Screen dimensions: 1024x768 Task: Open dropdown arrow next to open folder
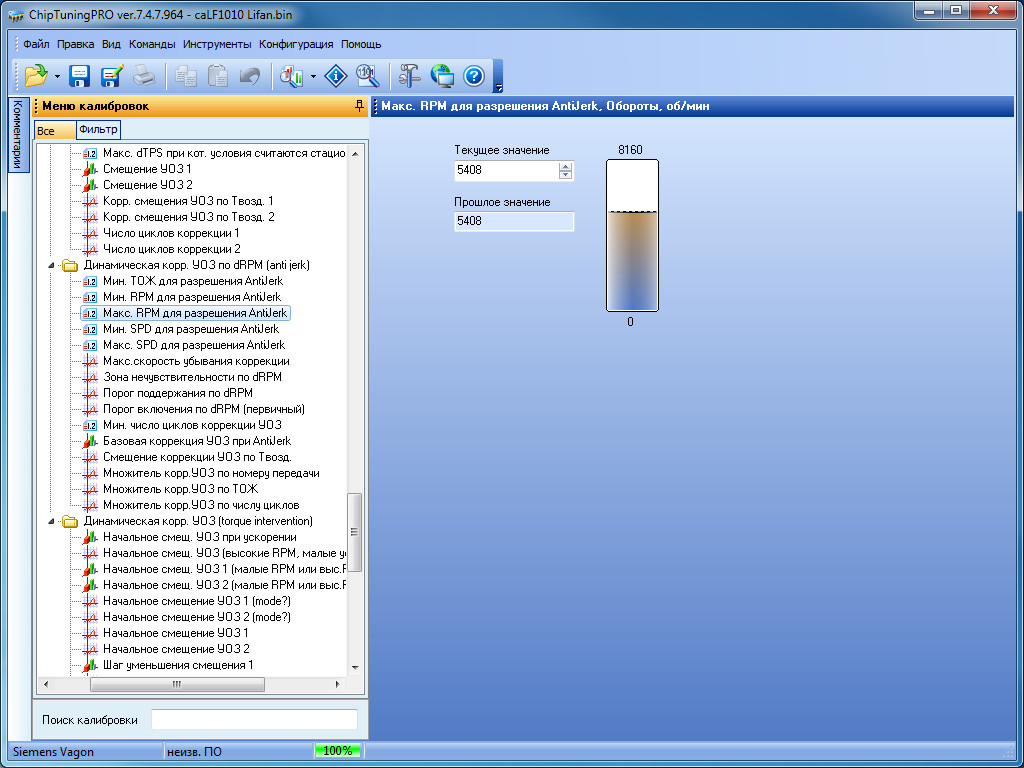57,77
